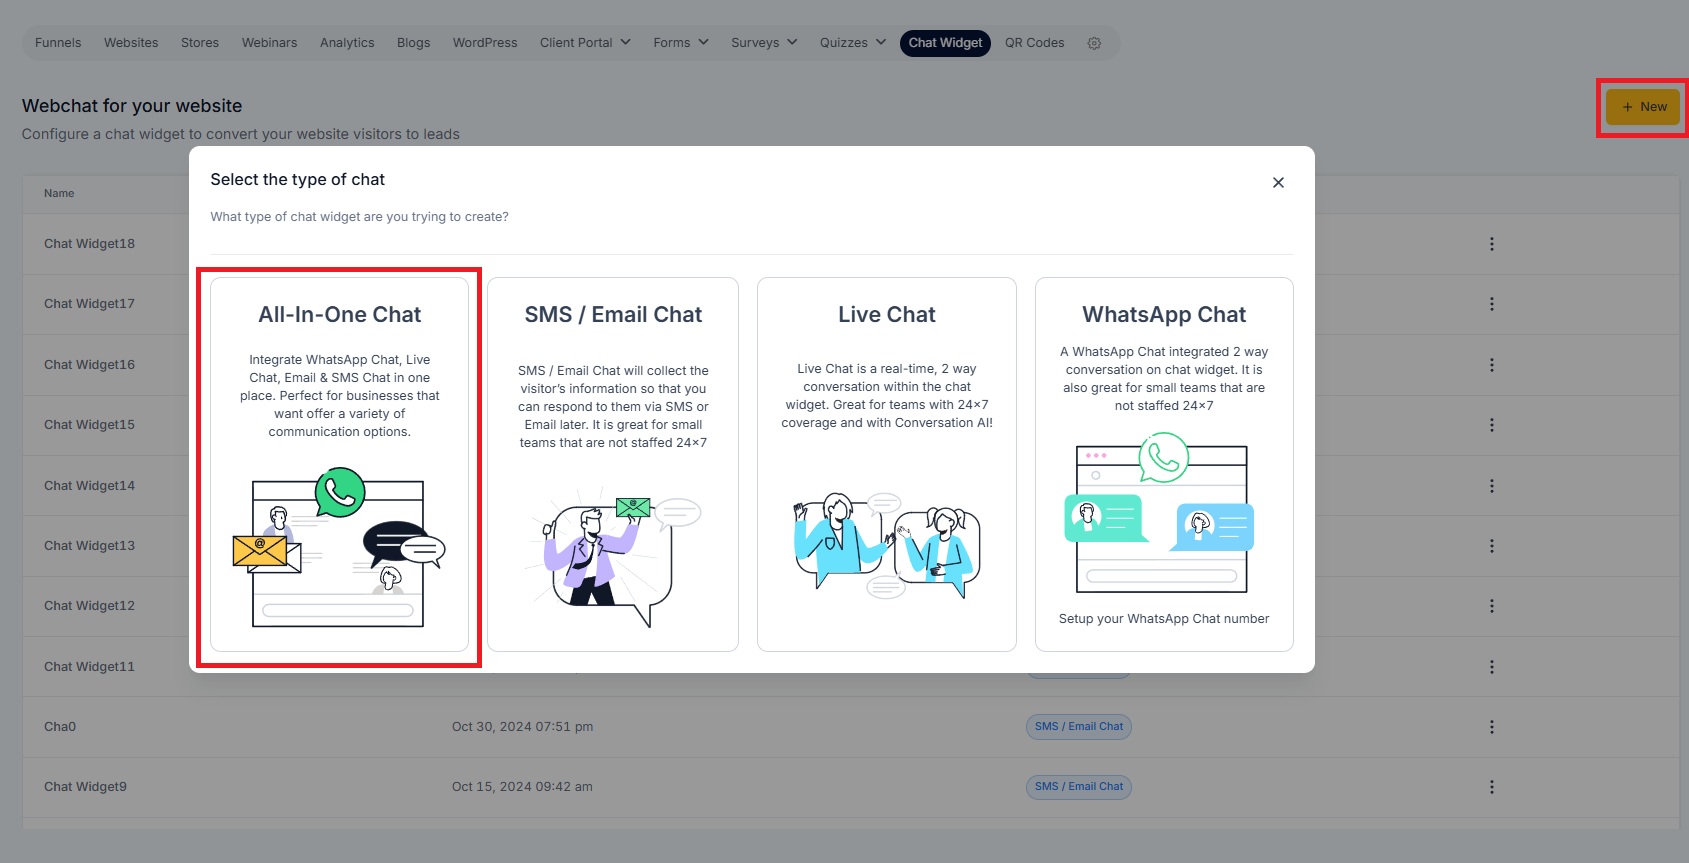The width and height of the screenshot is (1689, 863).
Task: Close the Select the type of chat dialog
Action: click(x=1278, y=182)
